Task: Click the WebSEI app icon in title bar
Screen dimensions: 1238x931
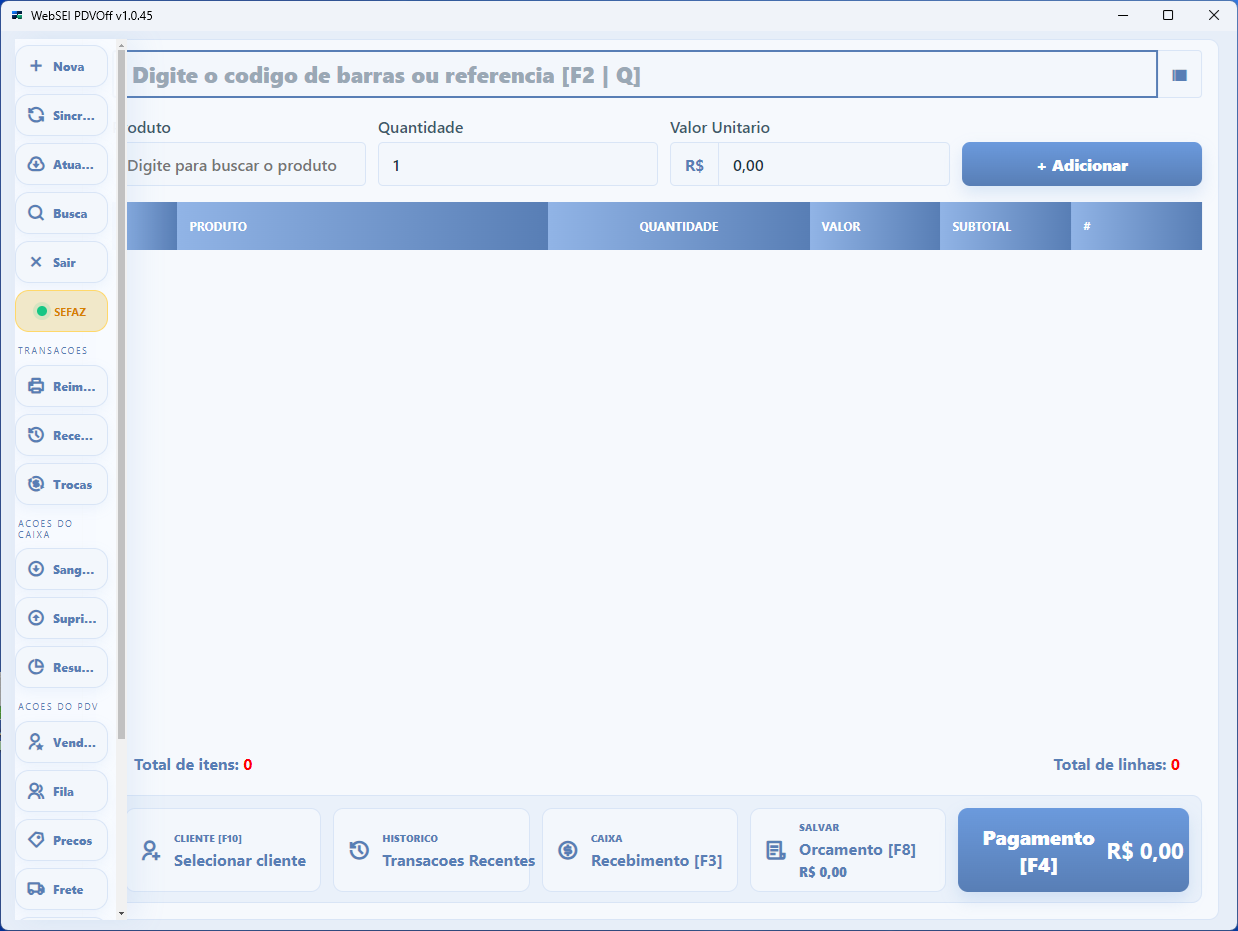Action: pyautogui.click(x=17, y=15)
